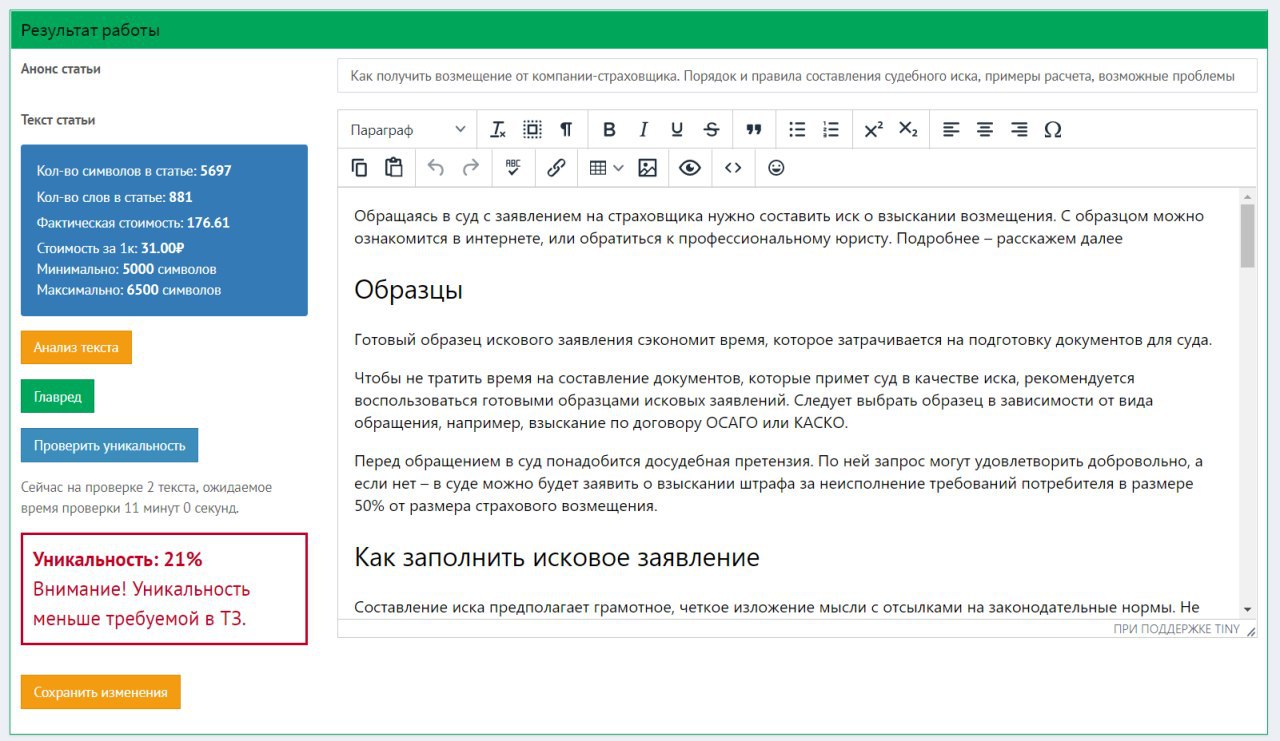Click paragraph starting Готовый образец искового
The width and height of the screenshot is (1280, 741).
(x=783, y=340)
